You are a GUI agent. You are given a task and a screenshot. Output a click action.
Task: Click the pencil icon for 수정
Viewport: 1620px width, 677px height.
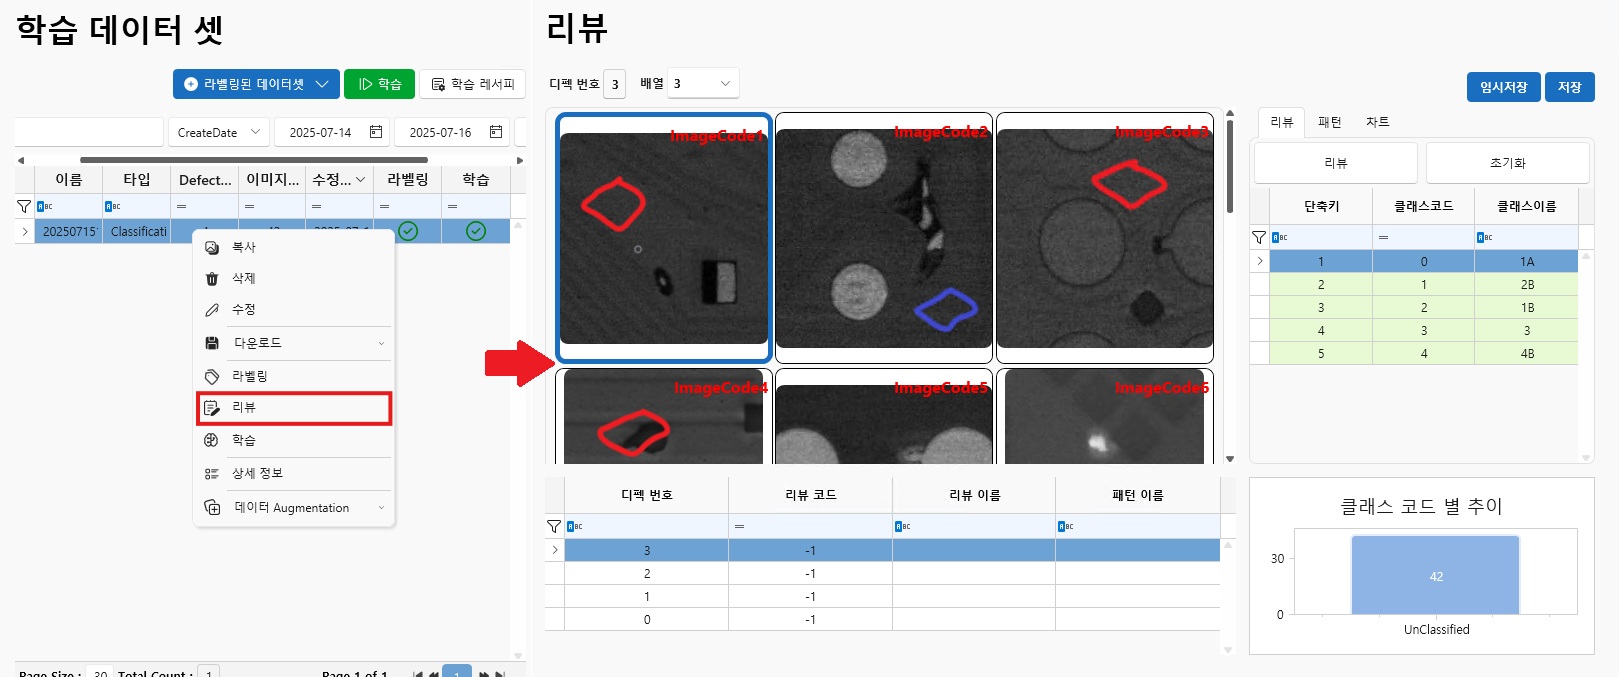coord(212,310)
